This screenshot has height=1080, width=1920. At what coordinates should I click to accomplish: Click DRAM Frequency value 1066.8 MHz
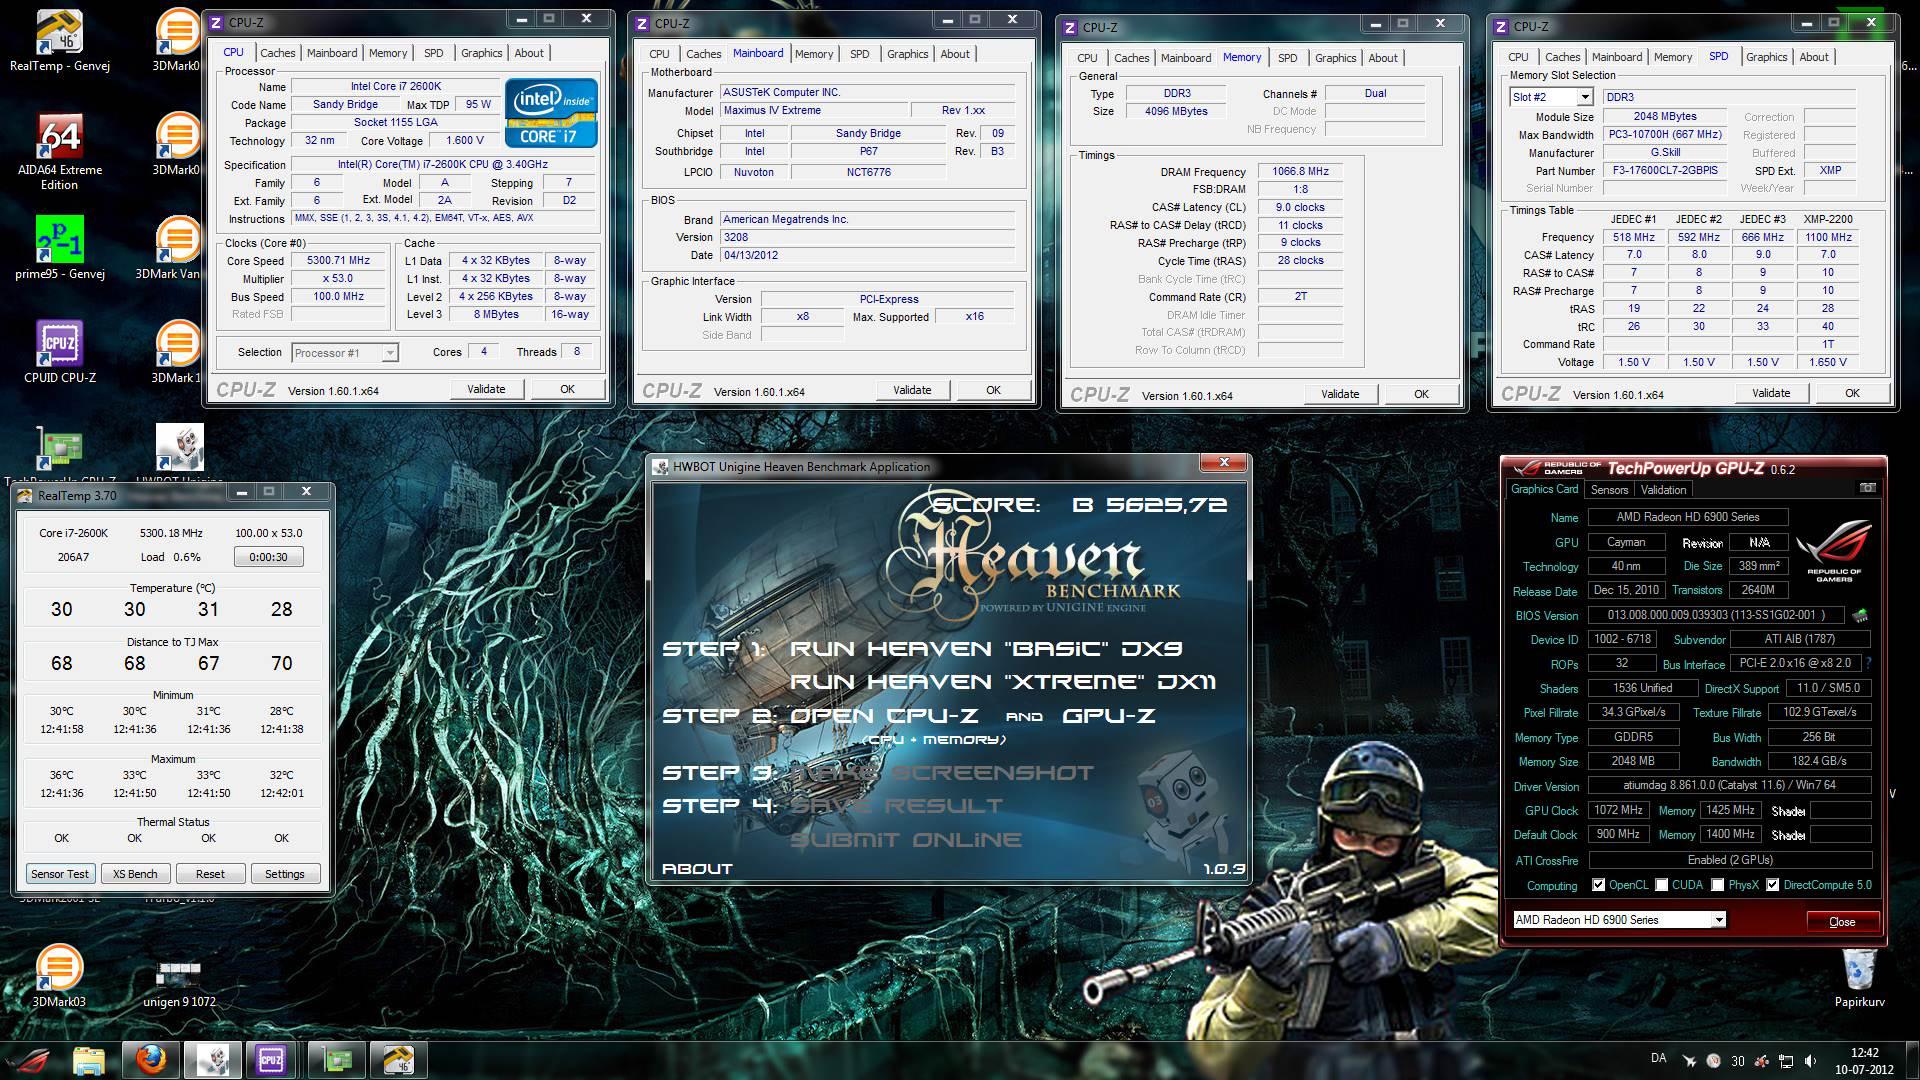coord(1300,171)
